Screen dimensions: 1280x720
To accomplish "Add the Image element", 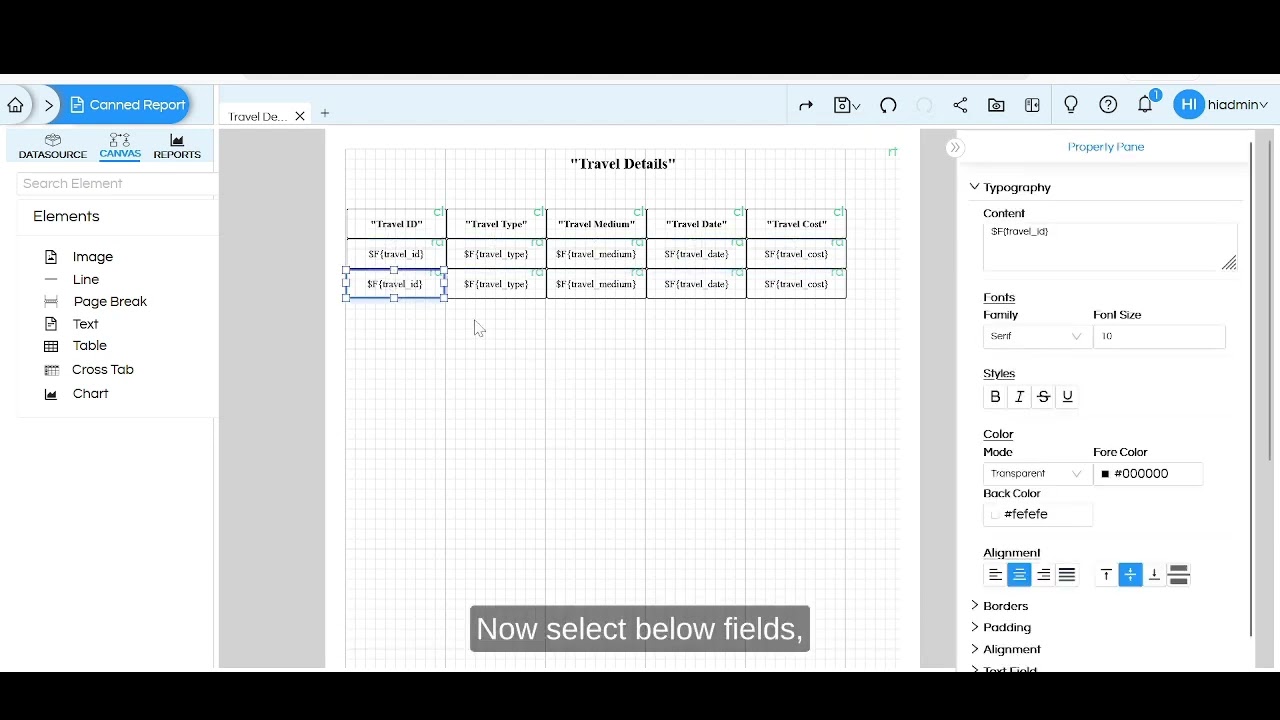I will click(x=79, y=257).
